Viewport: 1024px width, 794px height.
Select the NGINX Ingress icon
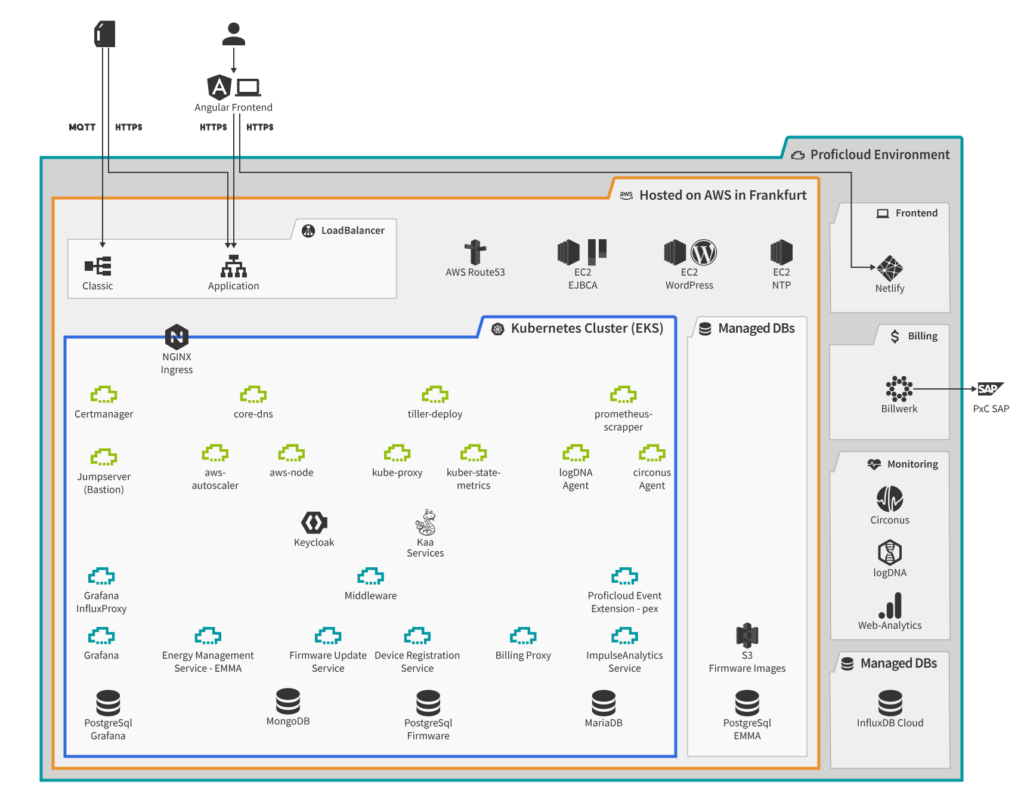(x=176, y=337)
